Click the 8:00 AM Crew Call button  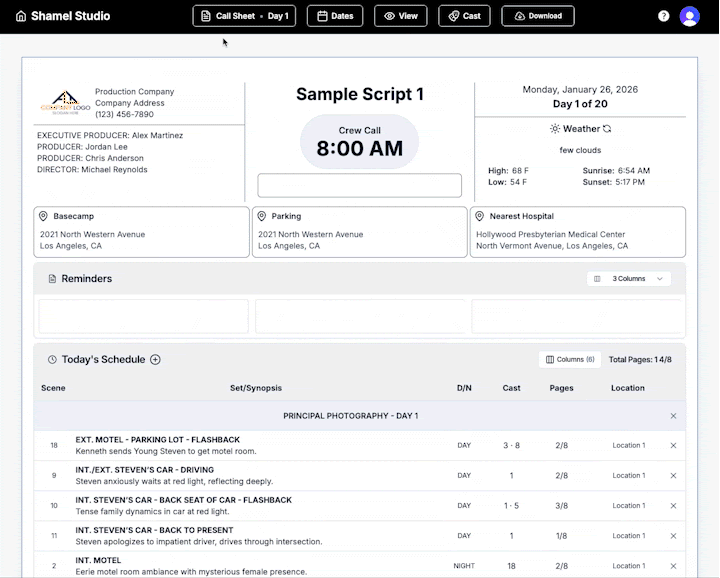pyautogui.click(x=359, y=141)
